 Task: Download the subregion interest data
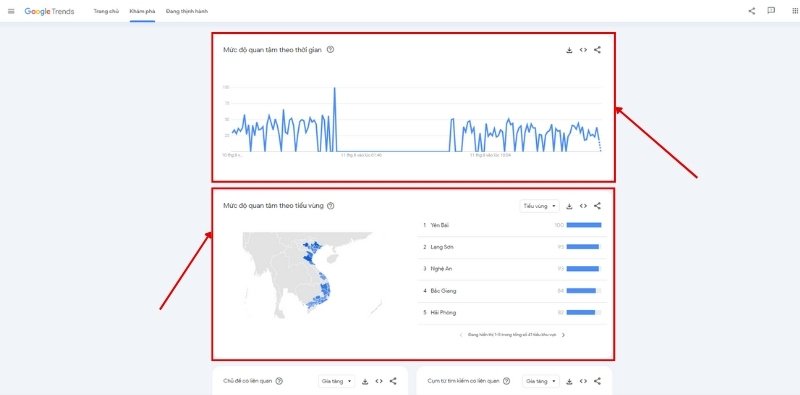[569, 206]
